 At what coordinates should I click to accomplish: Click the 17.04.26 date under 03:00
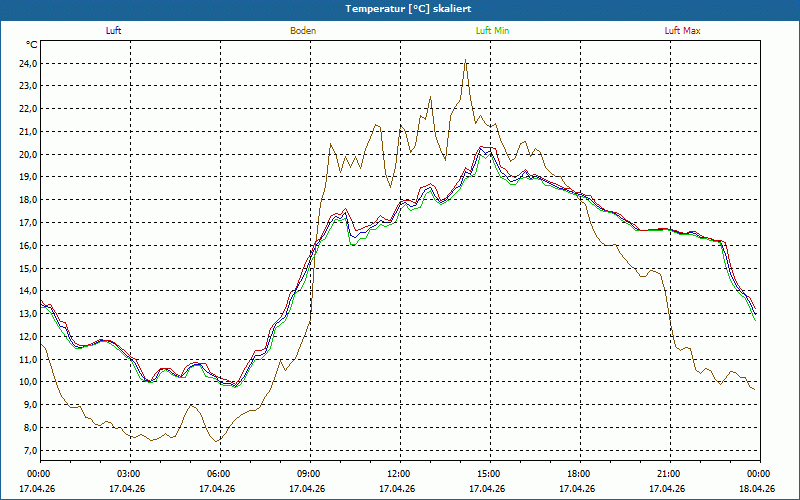[x=127, y=489]
